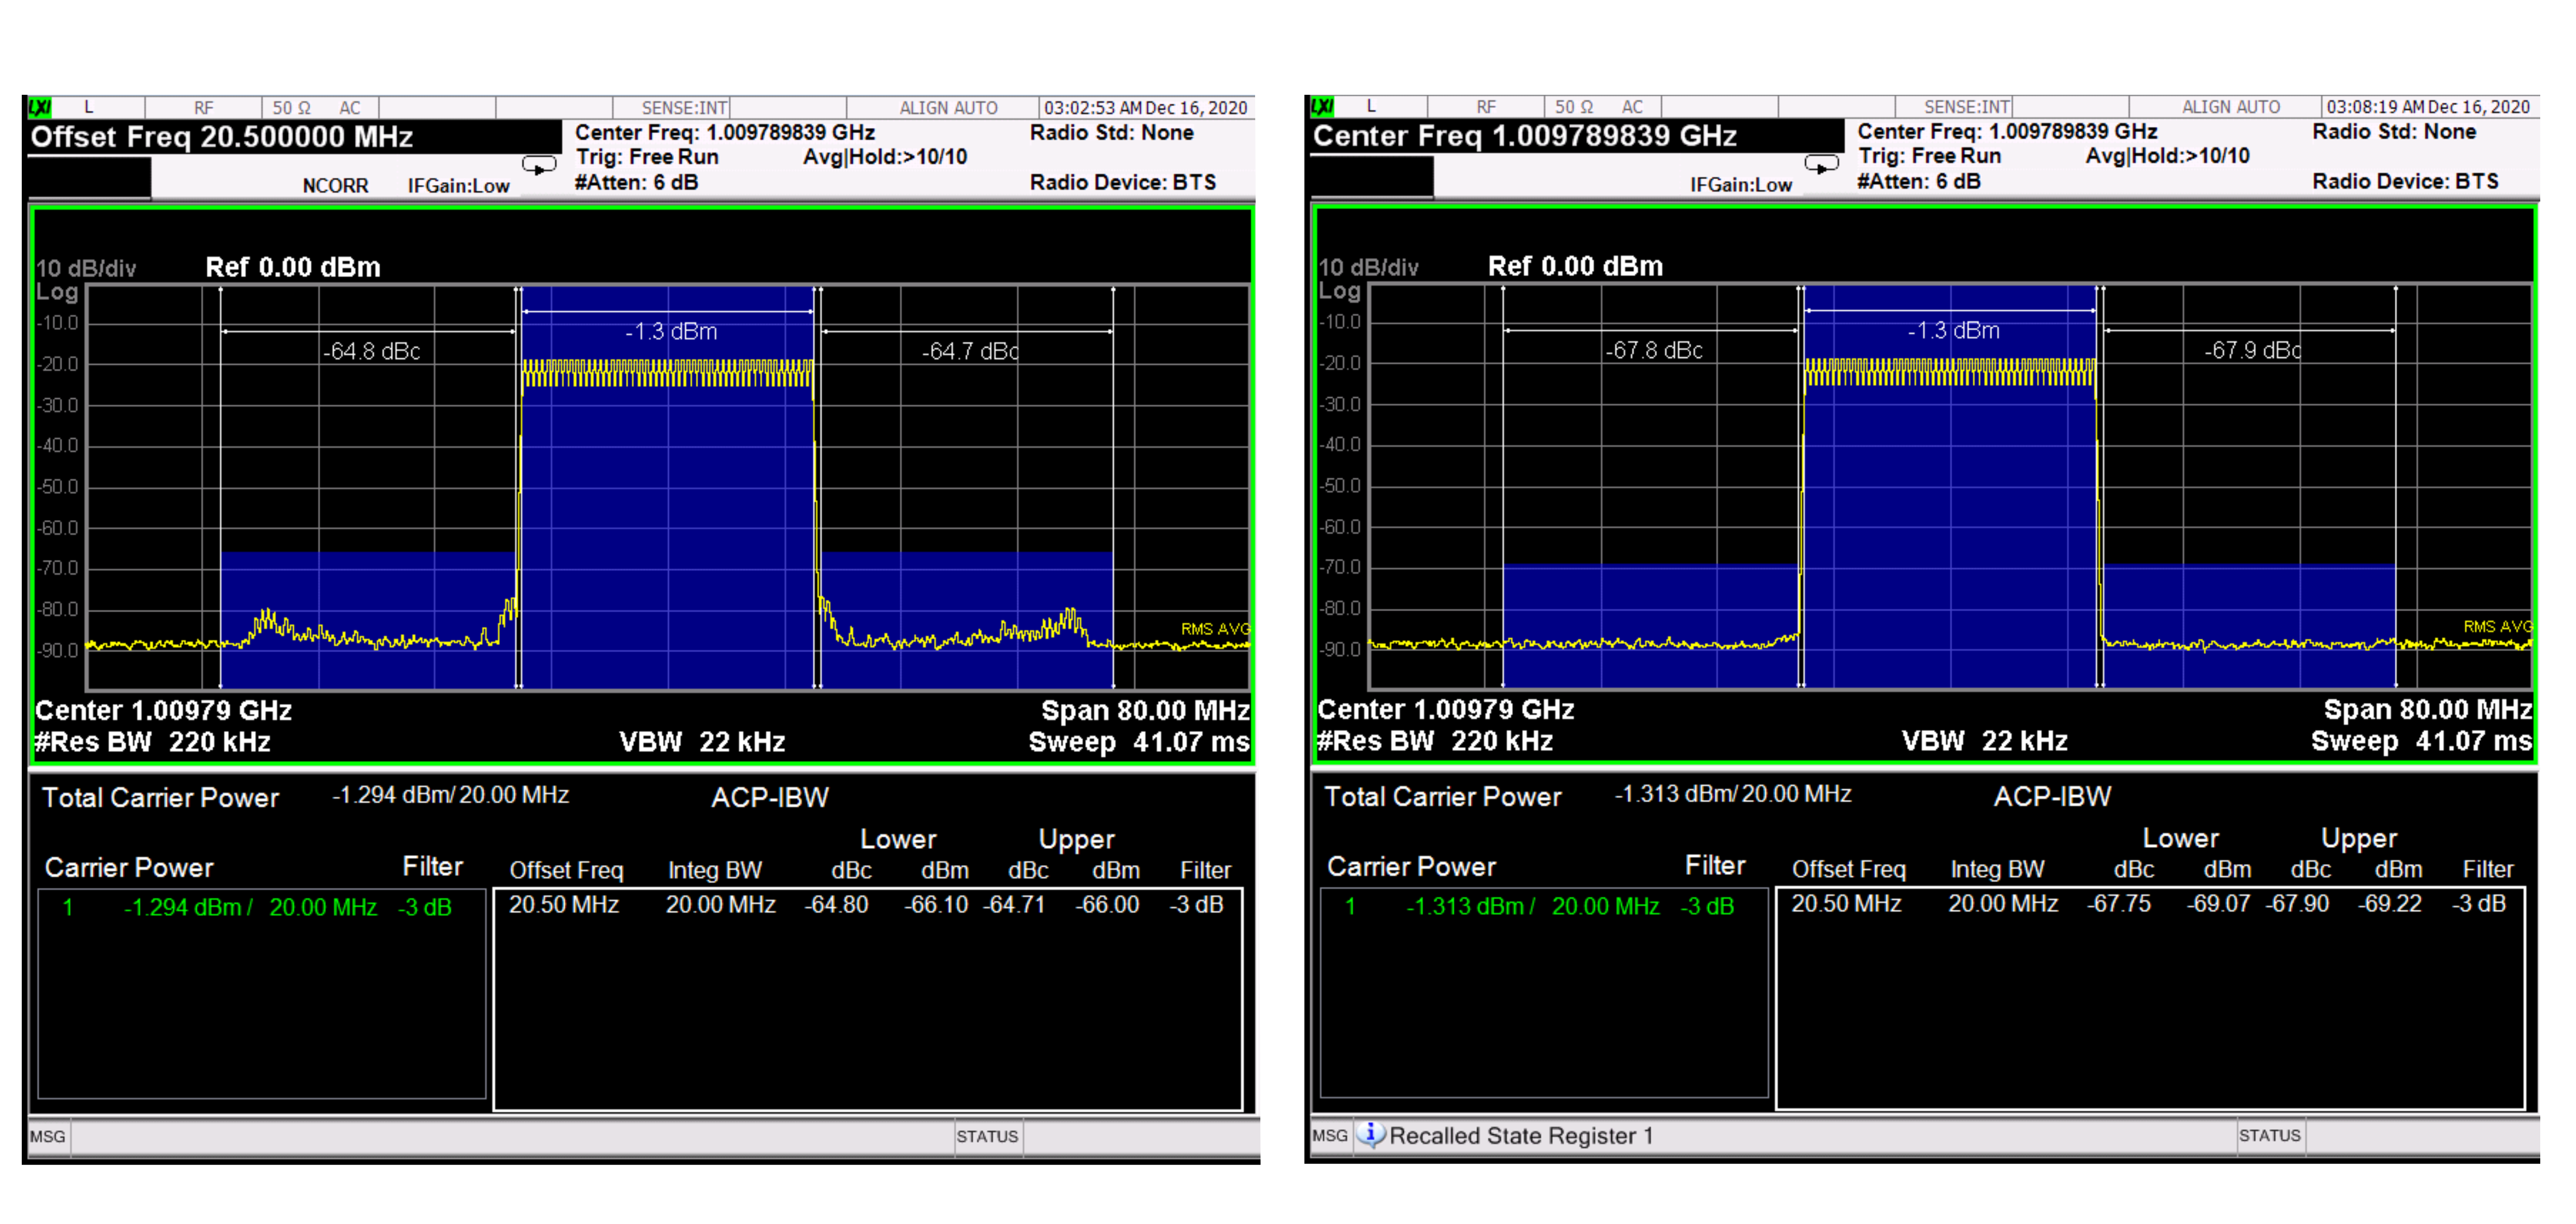Click the -1.3 dBm carrier label in right plot

1953,330
